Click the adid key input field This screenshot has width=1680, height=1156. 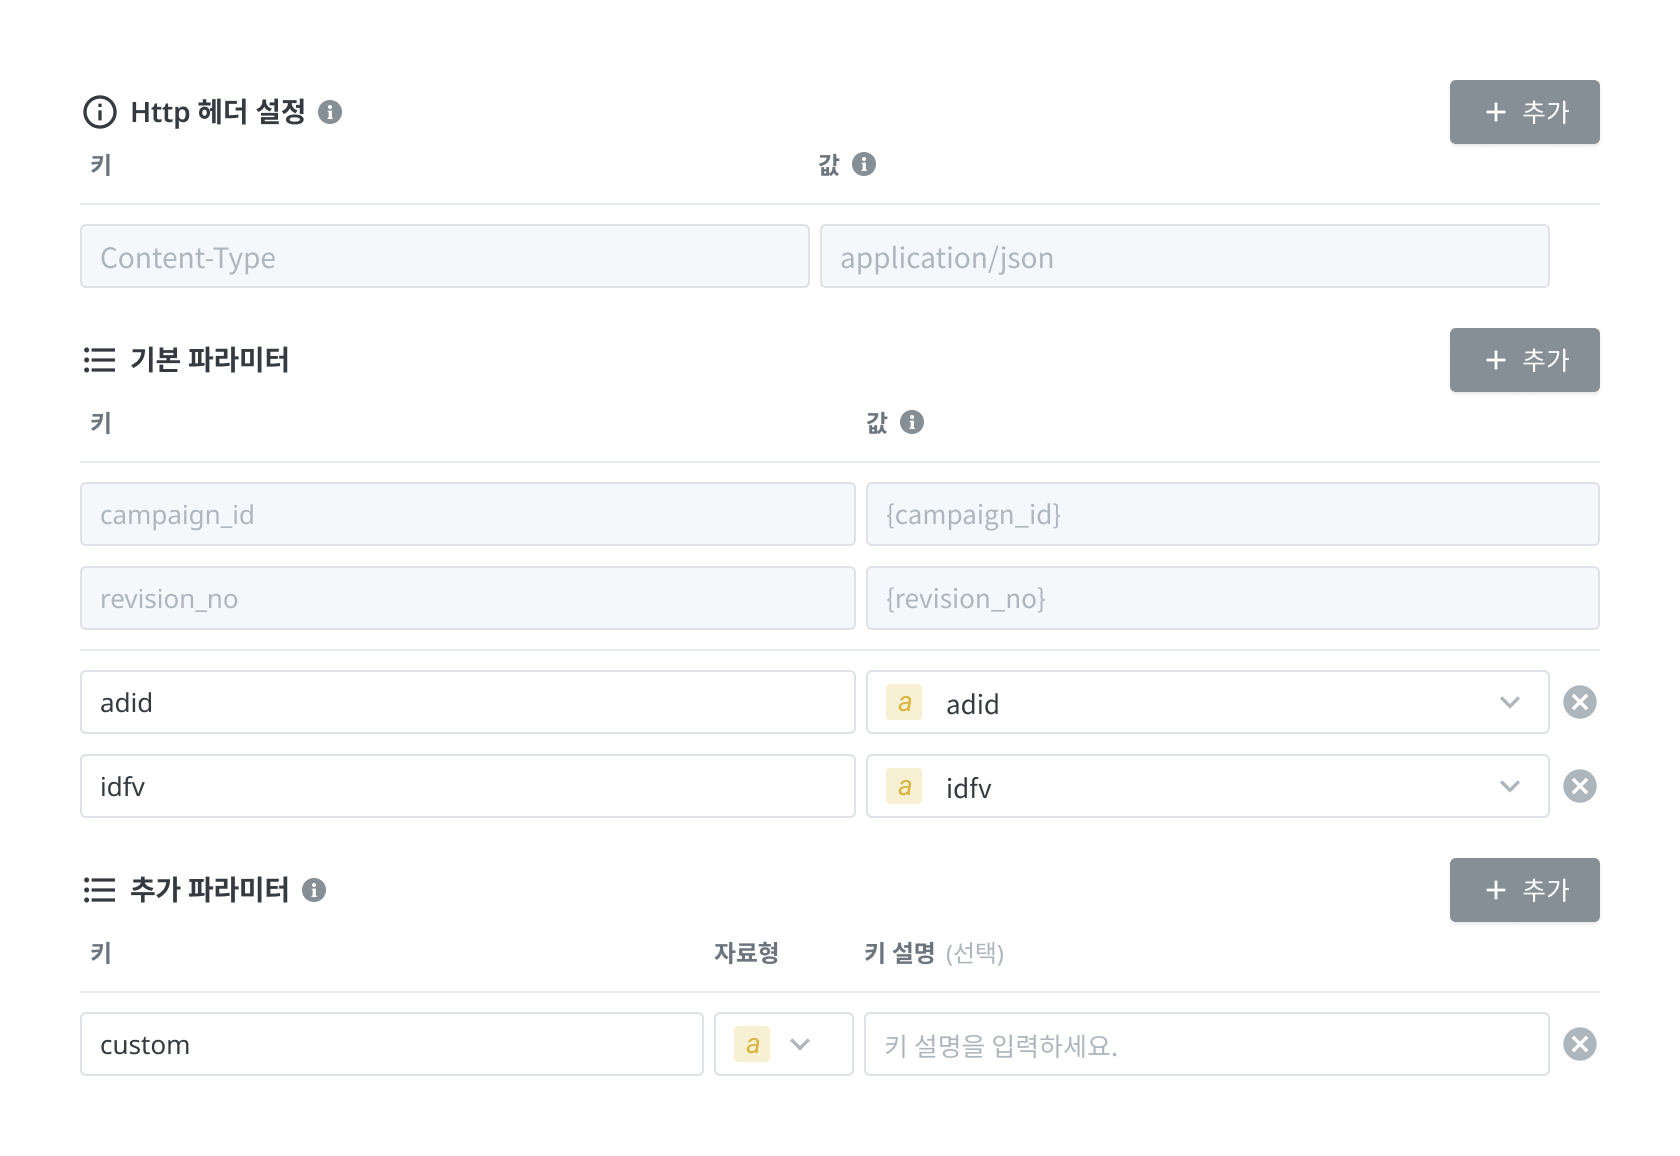tap(467, 702)
